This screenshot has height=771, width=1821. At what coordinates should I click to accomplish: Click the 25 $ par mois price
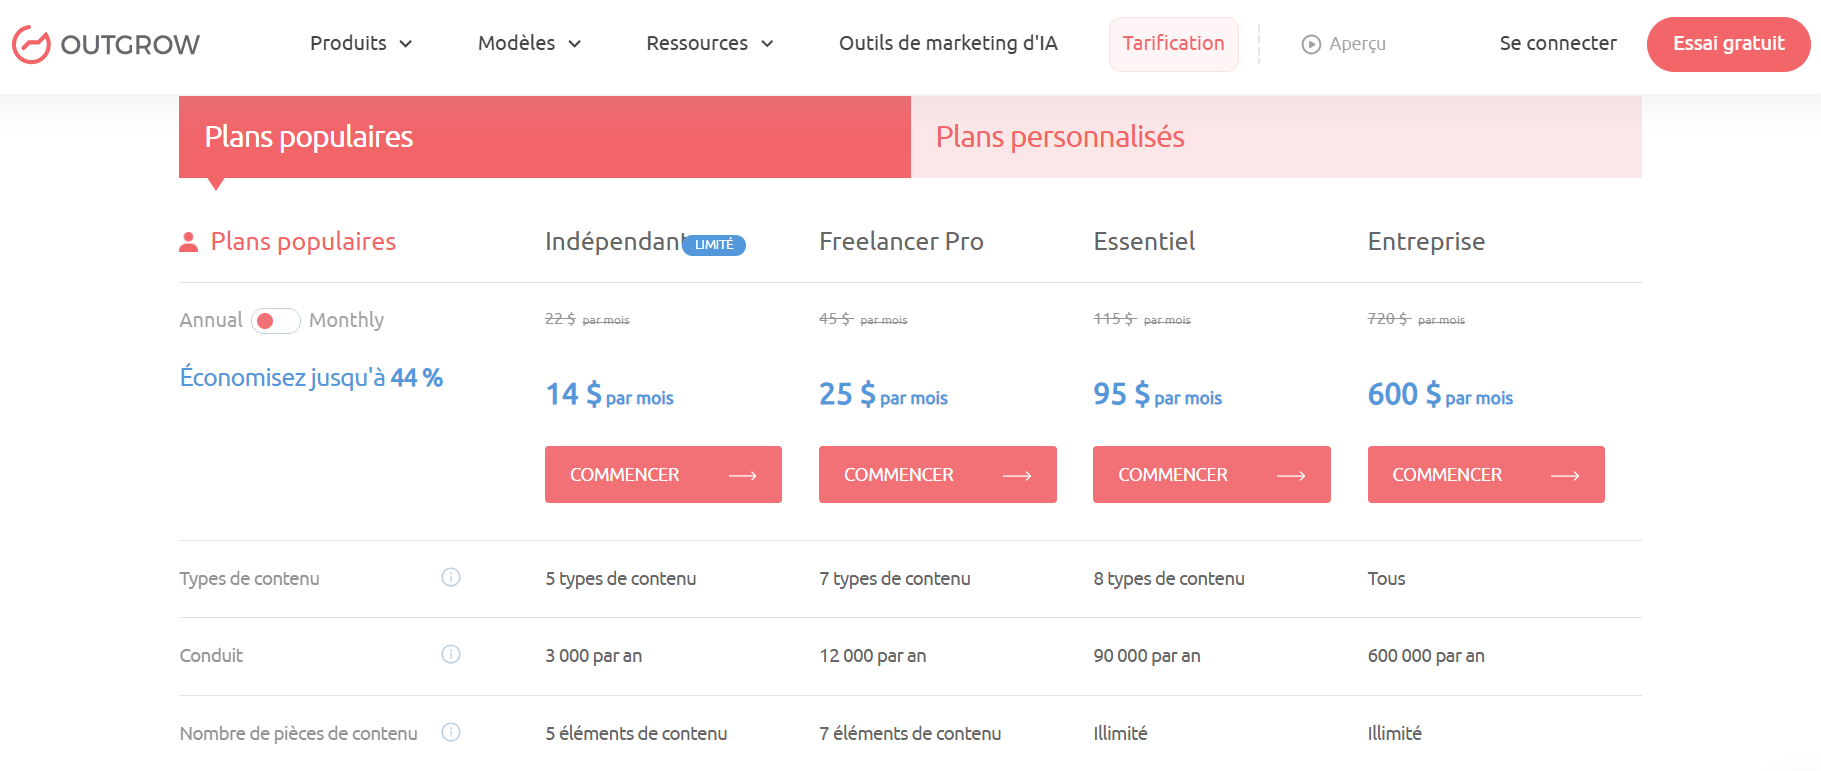click(x=883, y=395)
